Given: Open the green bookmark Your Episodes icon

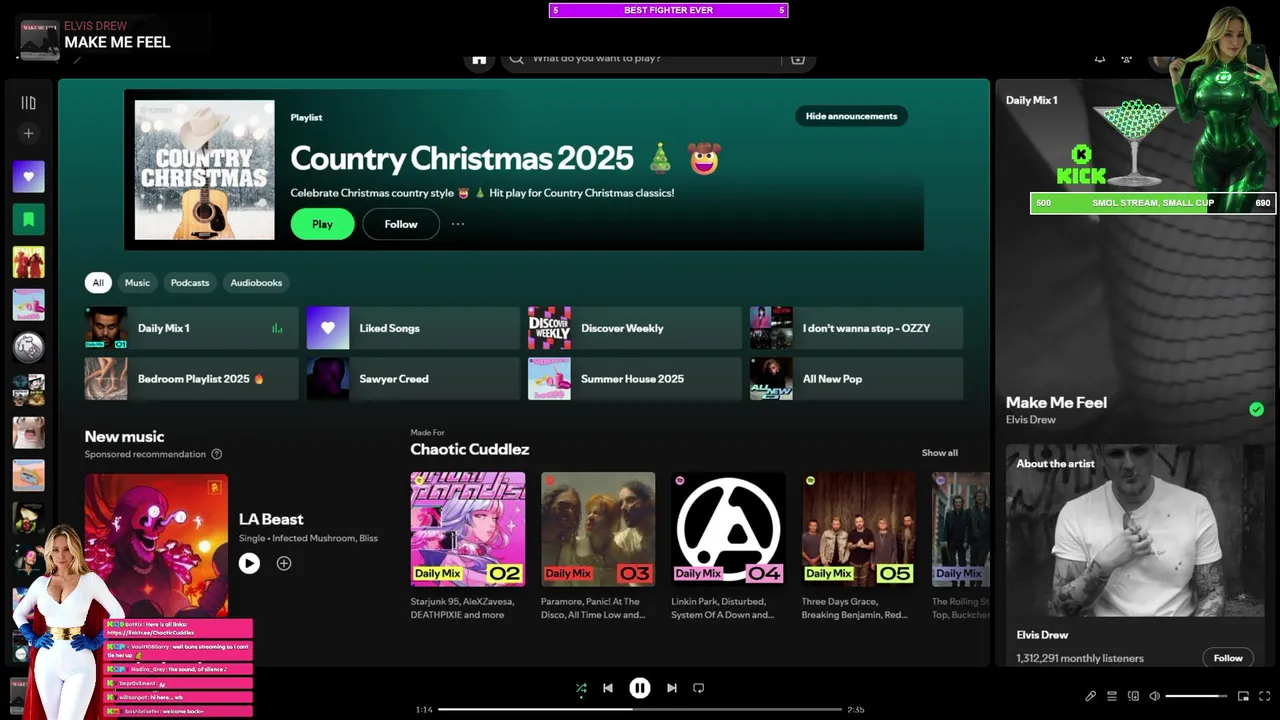Looking at the screenshot, I should coord(28,219).
